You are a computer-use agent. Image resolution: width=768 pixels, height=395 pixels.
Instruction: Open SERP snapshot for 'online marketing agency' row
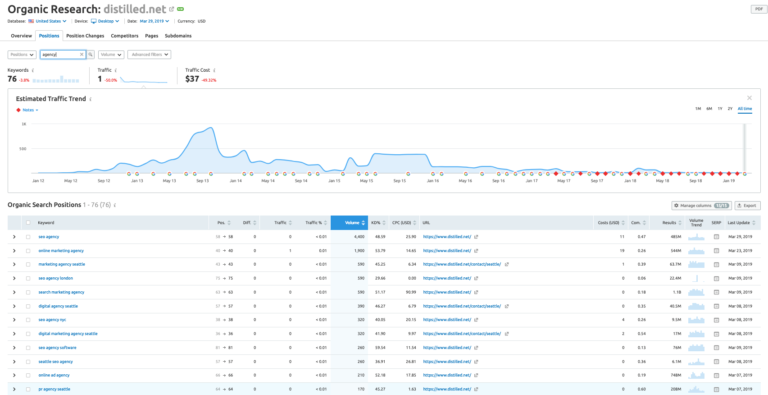click(x=716, y=250)
